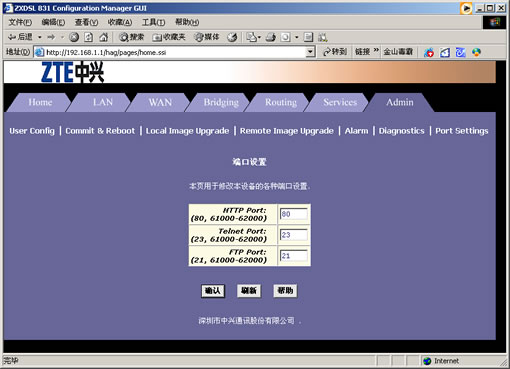
Task: Click the Refresh page icon
Action: coord(89,37)
